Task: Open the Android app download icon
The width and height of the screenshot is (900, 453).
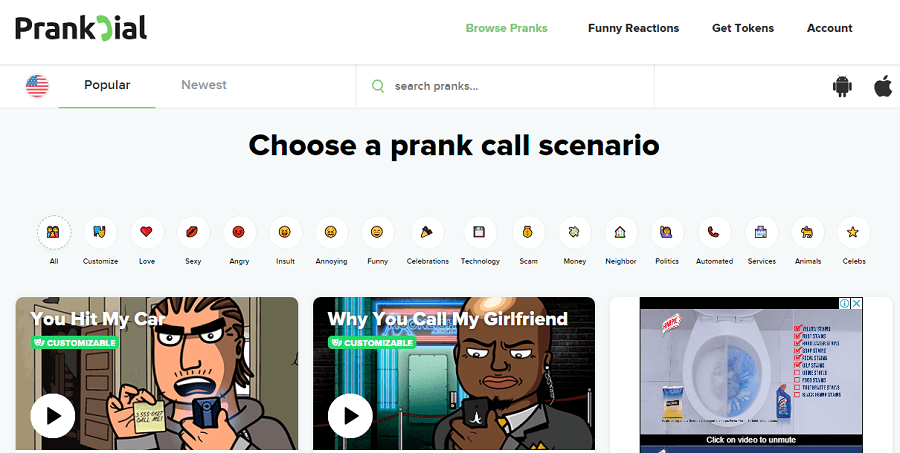Action: pyautogui.click(x=842, y=87)
